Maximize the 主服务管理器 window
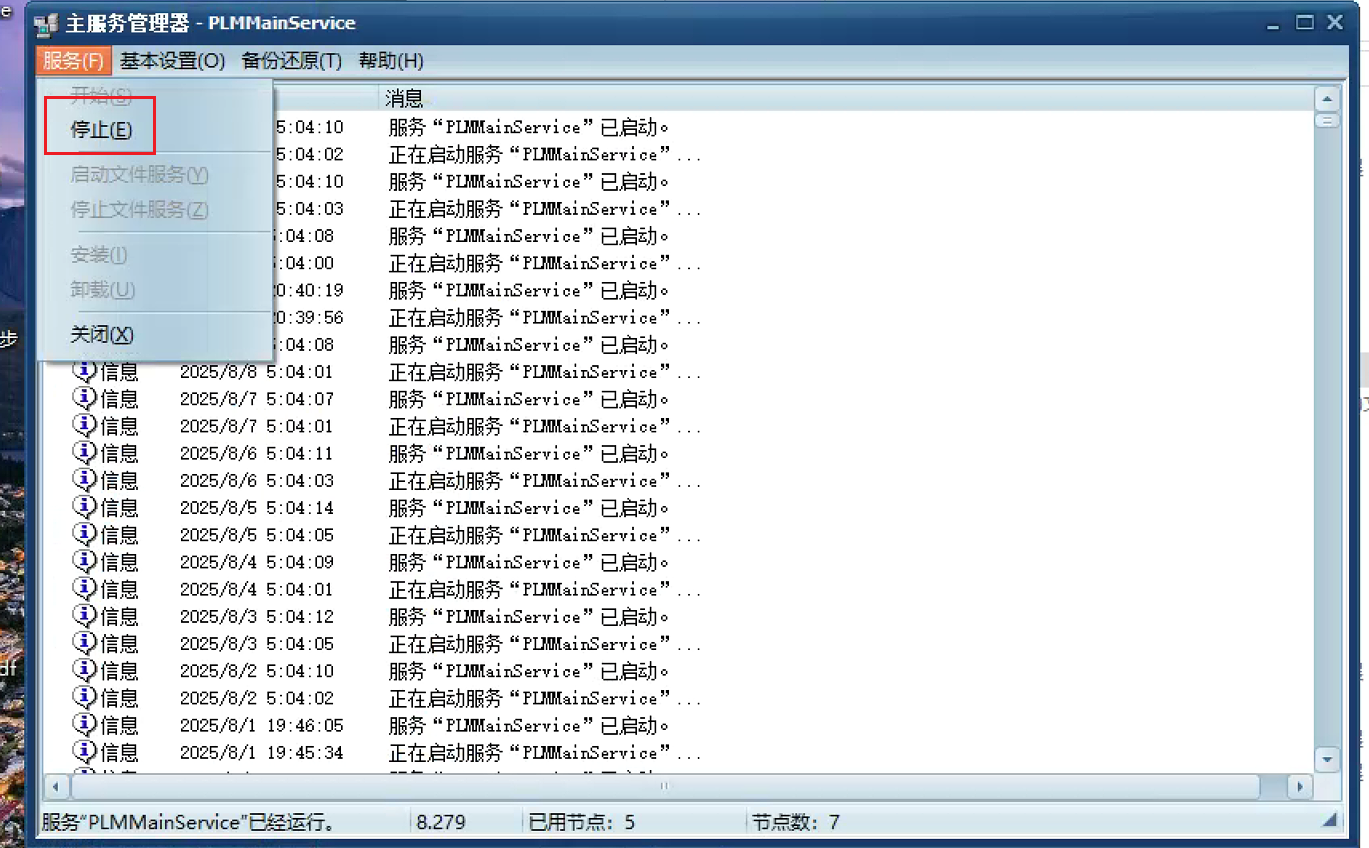The height and width of the screenshot is (848, 1369). [1305, 22]
